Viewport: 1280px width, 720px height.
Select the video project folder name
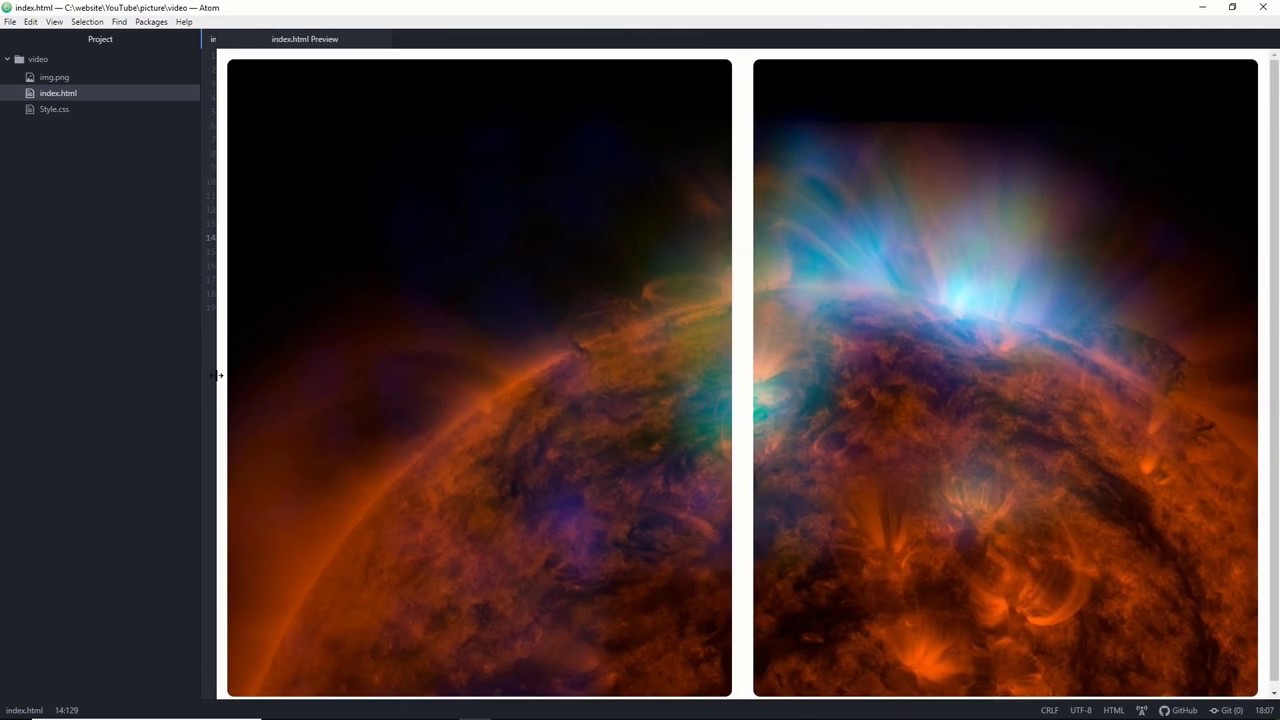pyautogui.click(x=38, y=59)
